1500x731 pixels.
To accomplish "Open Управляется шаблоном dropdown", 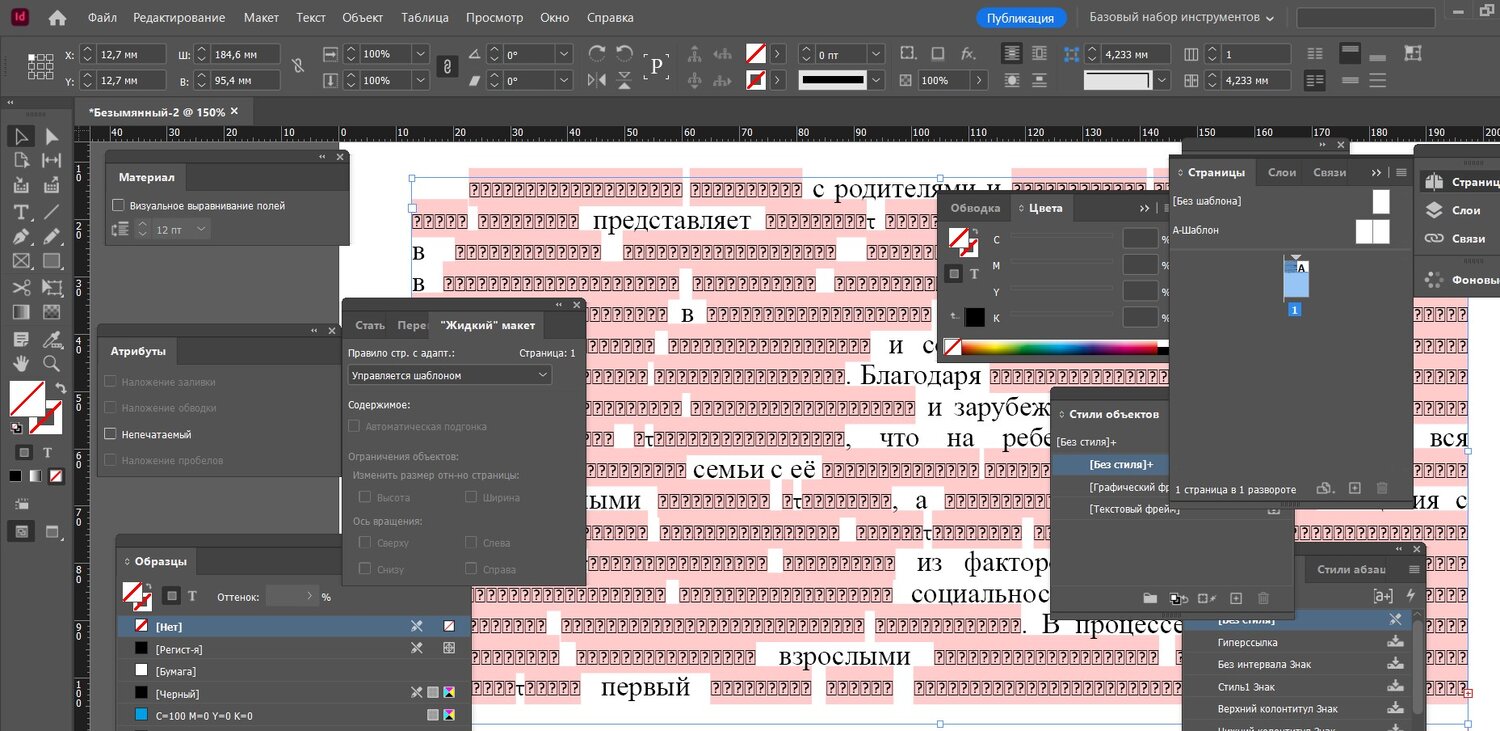I will coord(449,375).
